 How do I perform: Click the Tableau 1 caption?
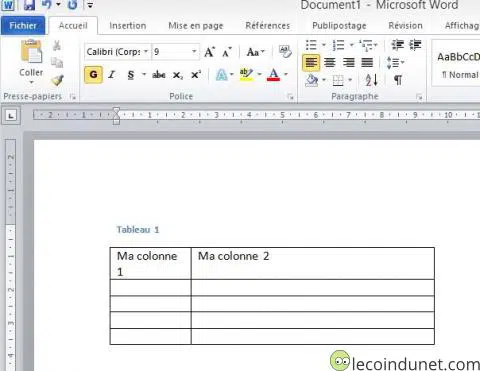[138, 230]
